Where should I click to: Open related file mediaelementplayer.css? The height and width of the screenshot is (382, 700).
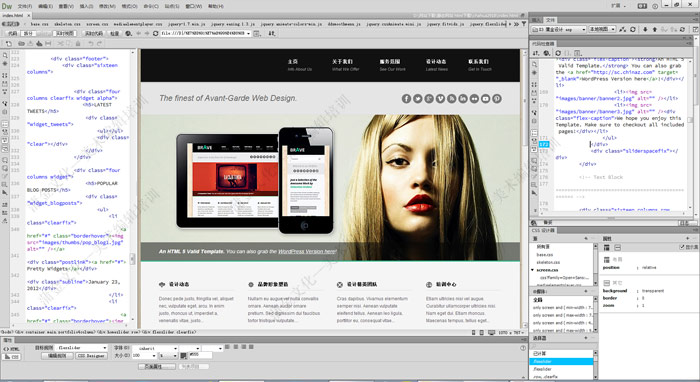(138, 24)
